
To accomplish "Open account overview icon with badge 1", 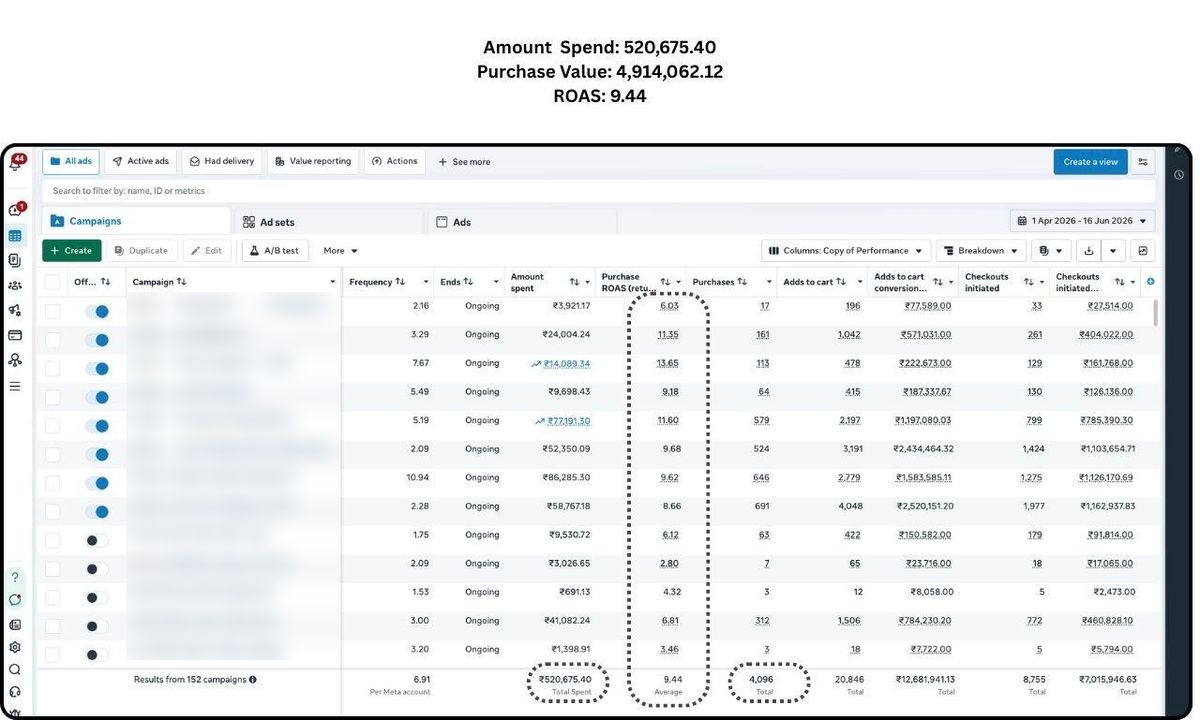I will tap(16, 210).
